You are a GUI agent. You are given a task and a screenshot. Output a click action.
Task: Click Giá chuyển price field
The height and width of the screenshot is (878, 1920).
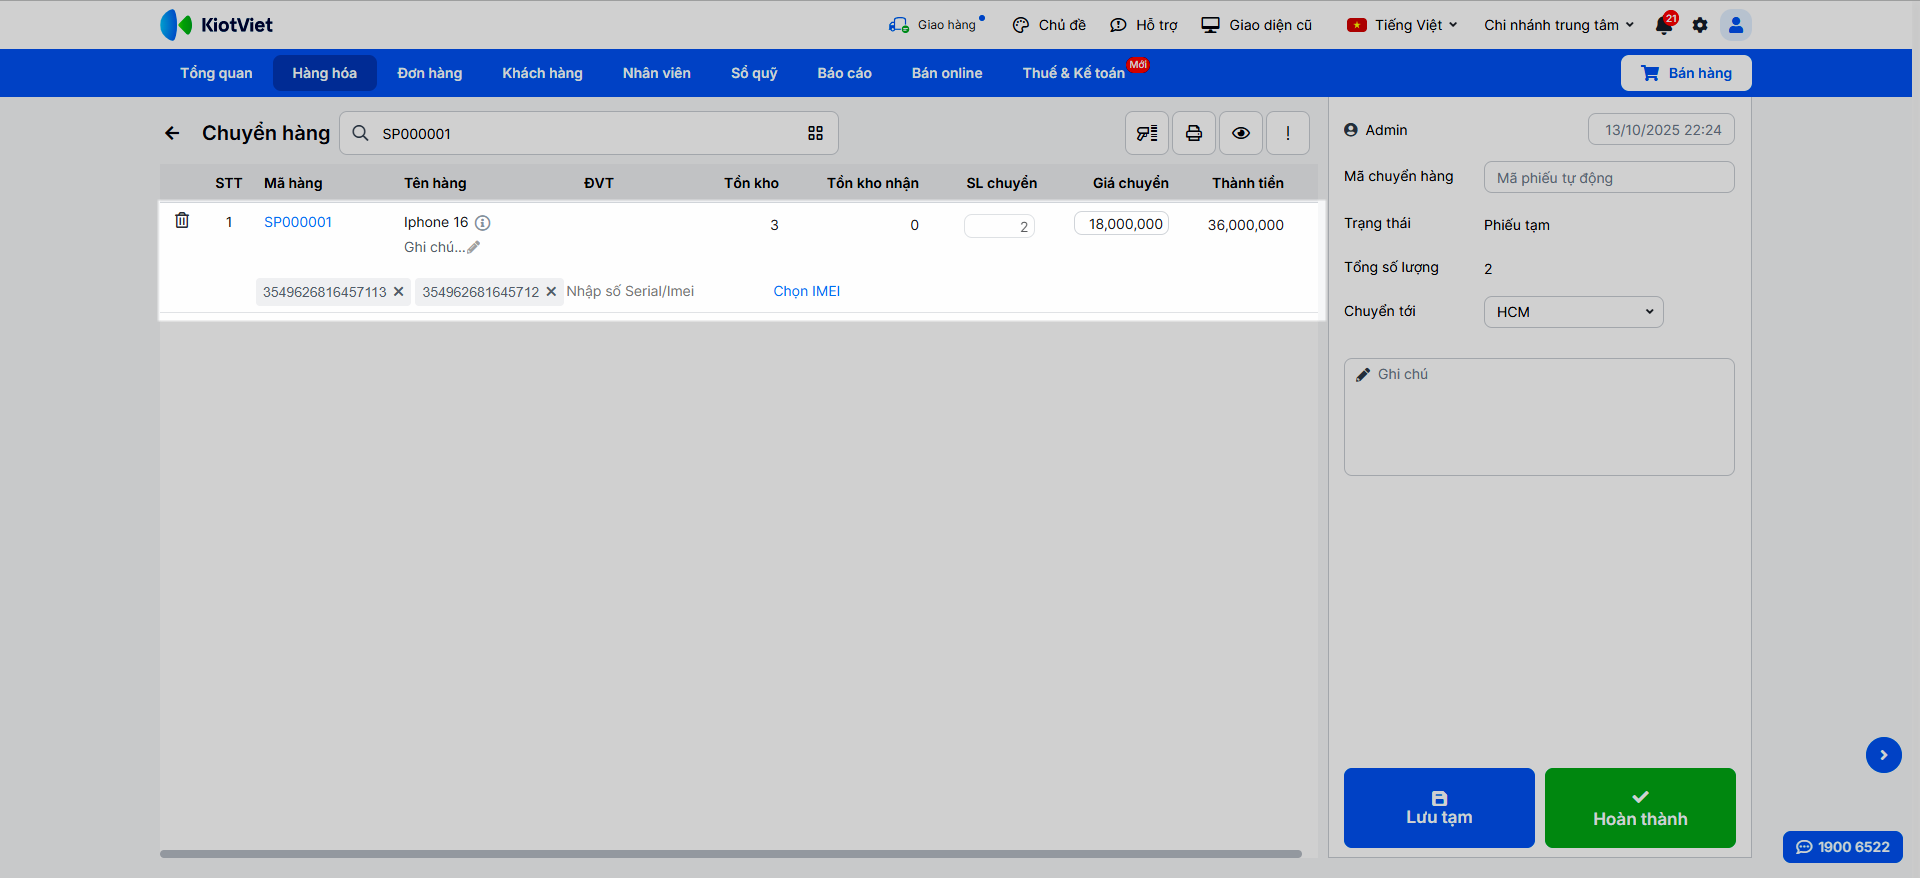(1121, 224)
